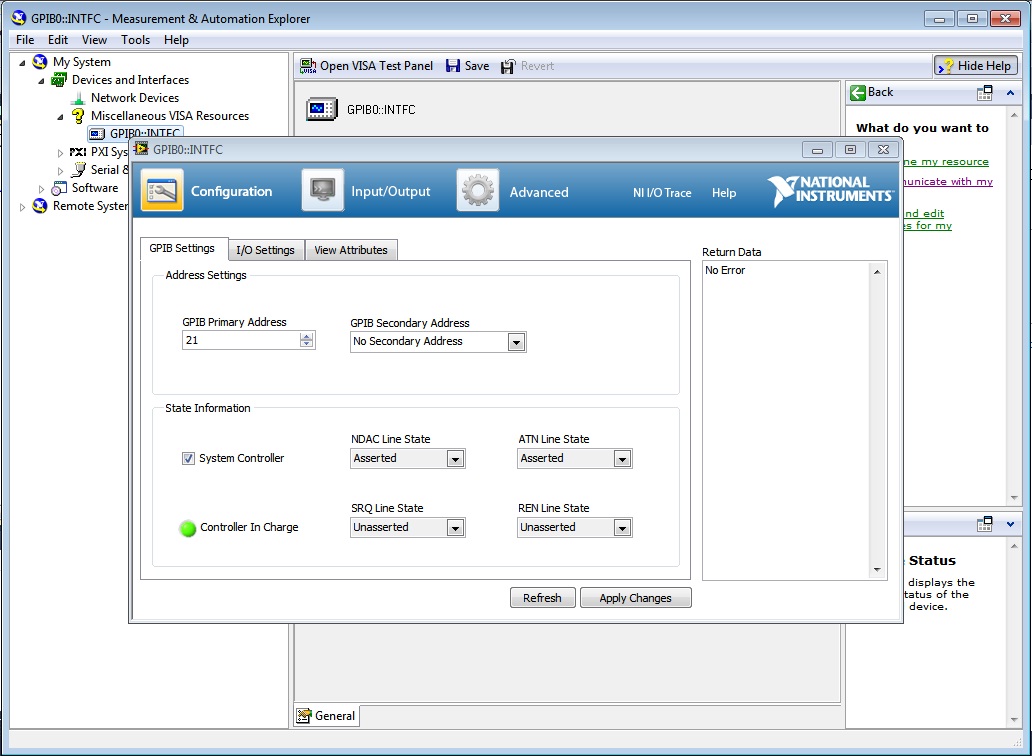The height and width of the screenshot is (756, 1032).
Task: Click the Network Devices icon in tree
Action: pos(78,98)
